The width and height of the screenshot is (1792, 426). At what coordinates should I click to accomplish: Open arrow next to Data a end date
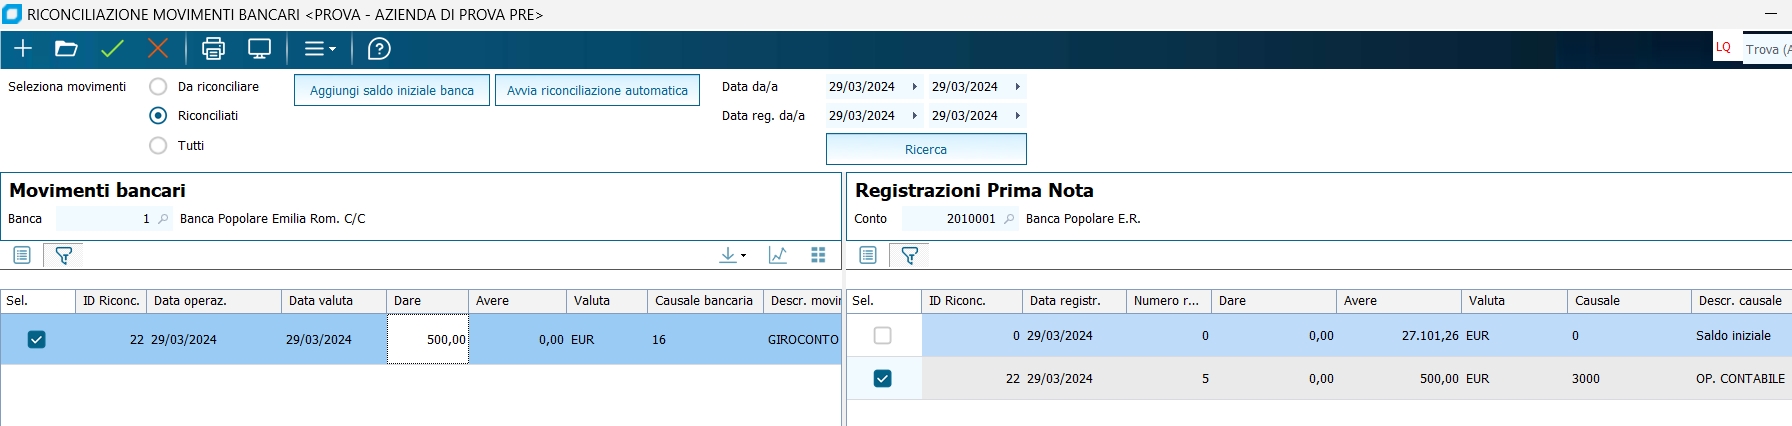[1018, 87]
